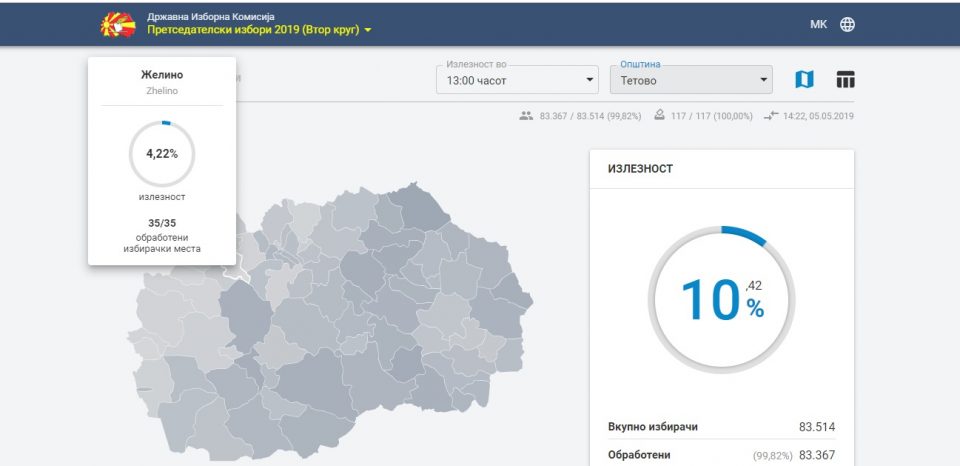Click the Државна Изборна Комисија title
This screenshot has height=466, width=960.
tap(211, 17)
